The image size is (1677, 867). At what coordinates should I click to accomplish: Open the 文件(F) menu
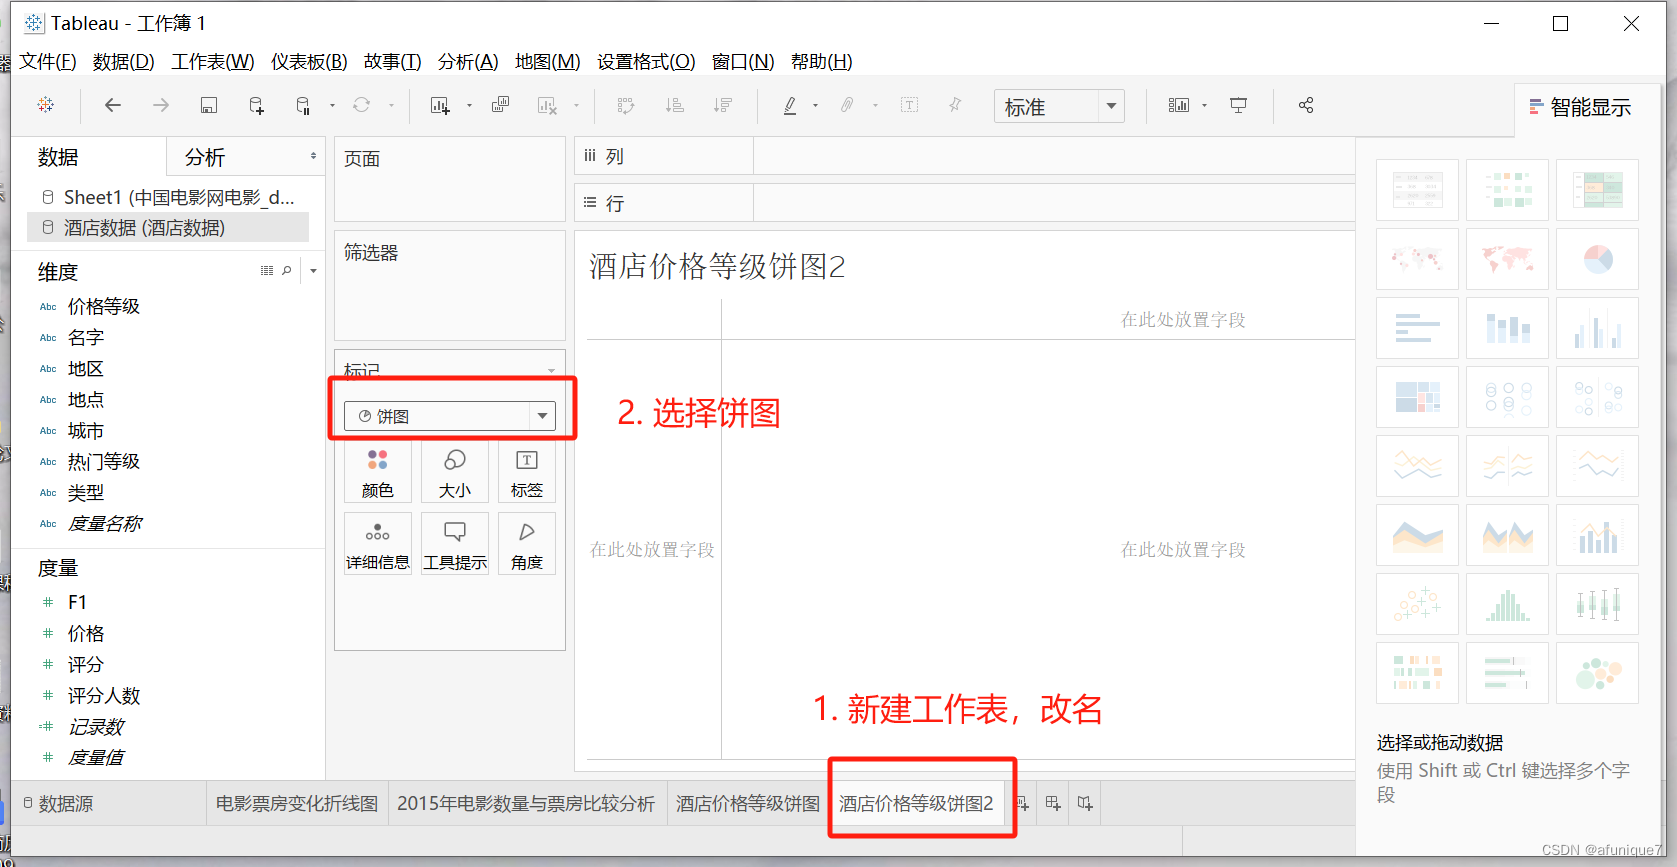coord(47,62)
